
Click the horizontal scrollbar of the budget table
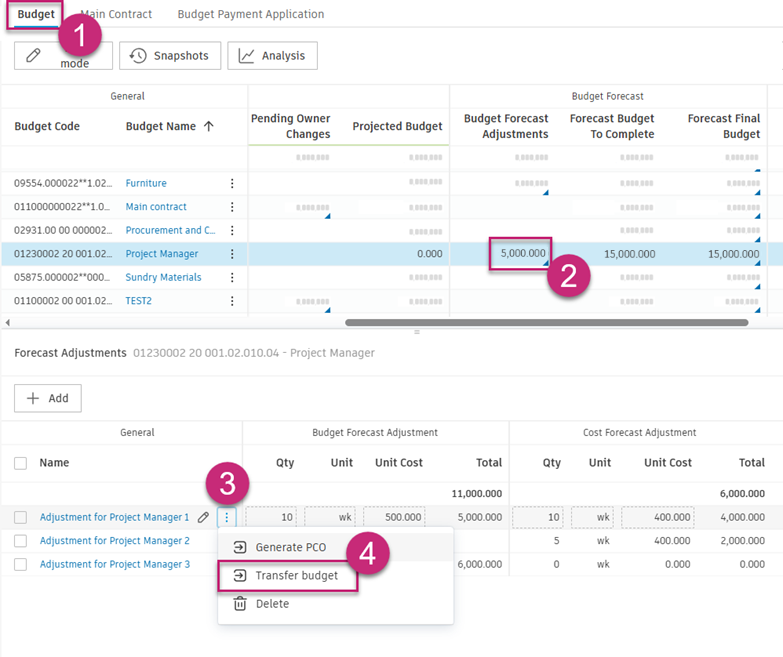coord(546,323)
